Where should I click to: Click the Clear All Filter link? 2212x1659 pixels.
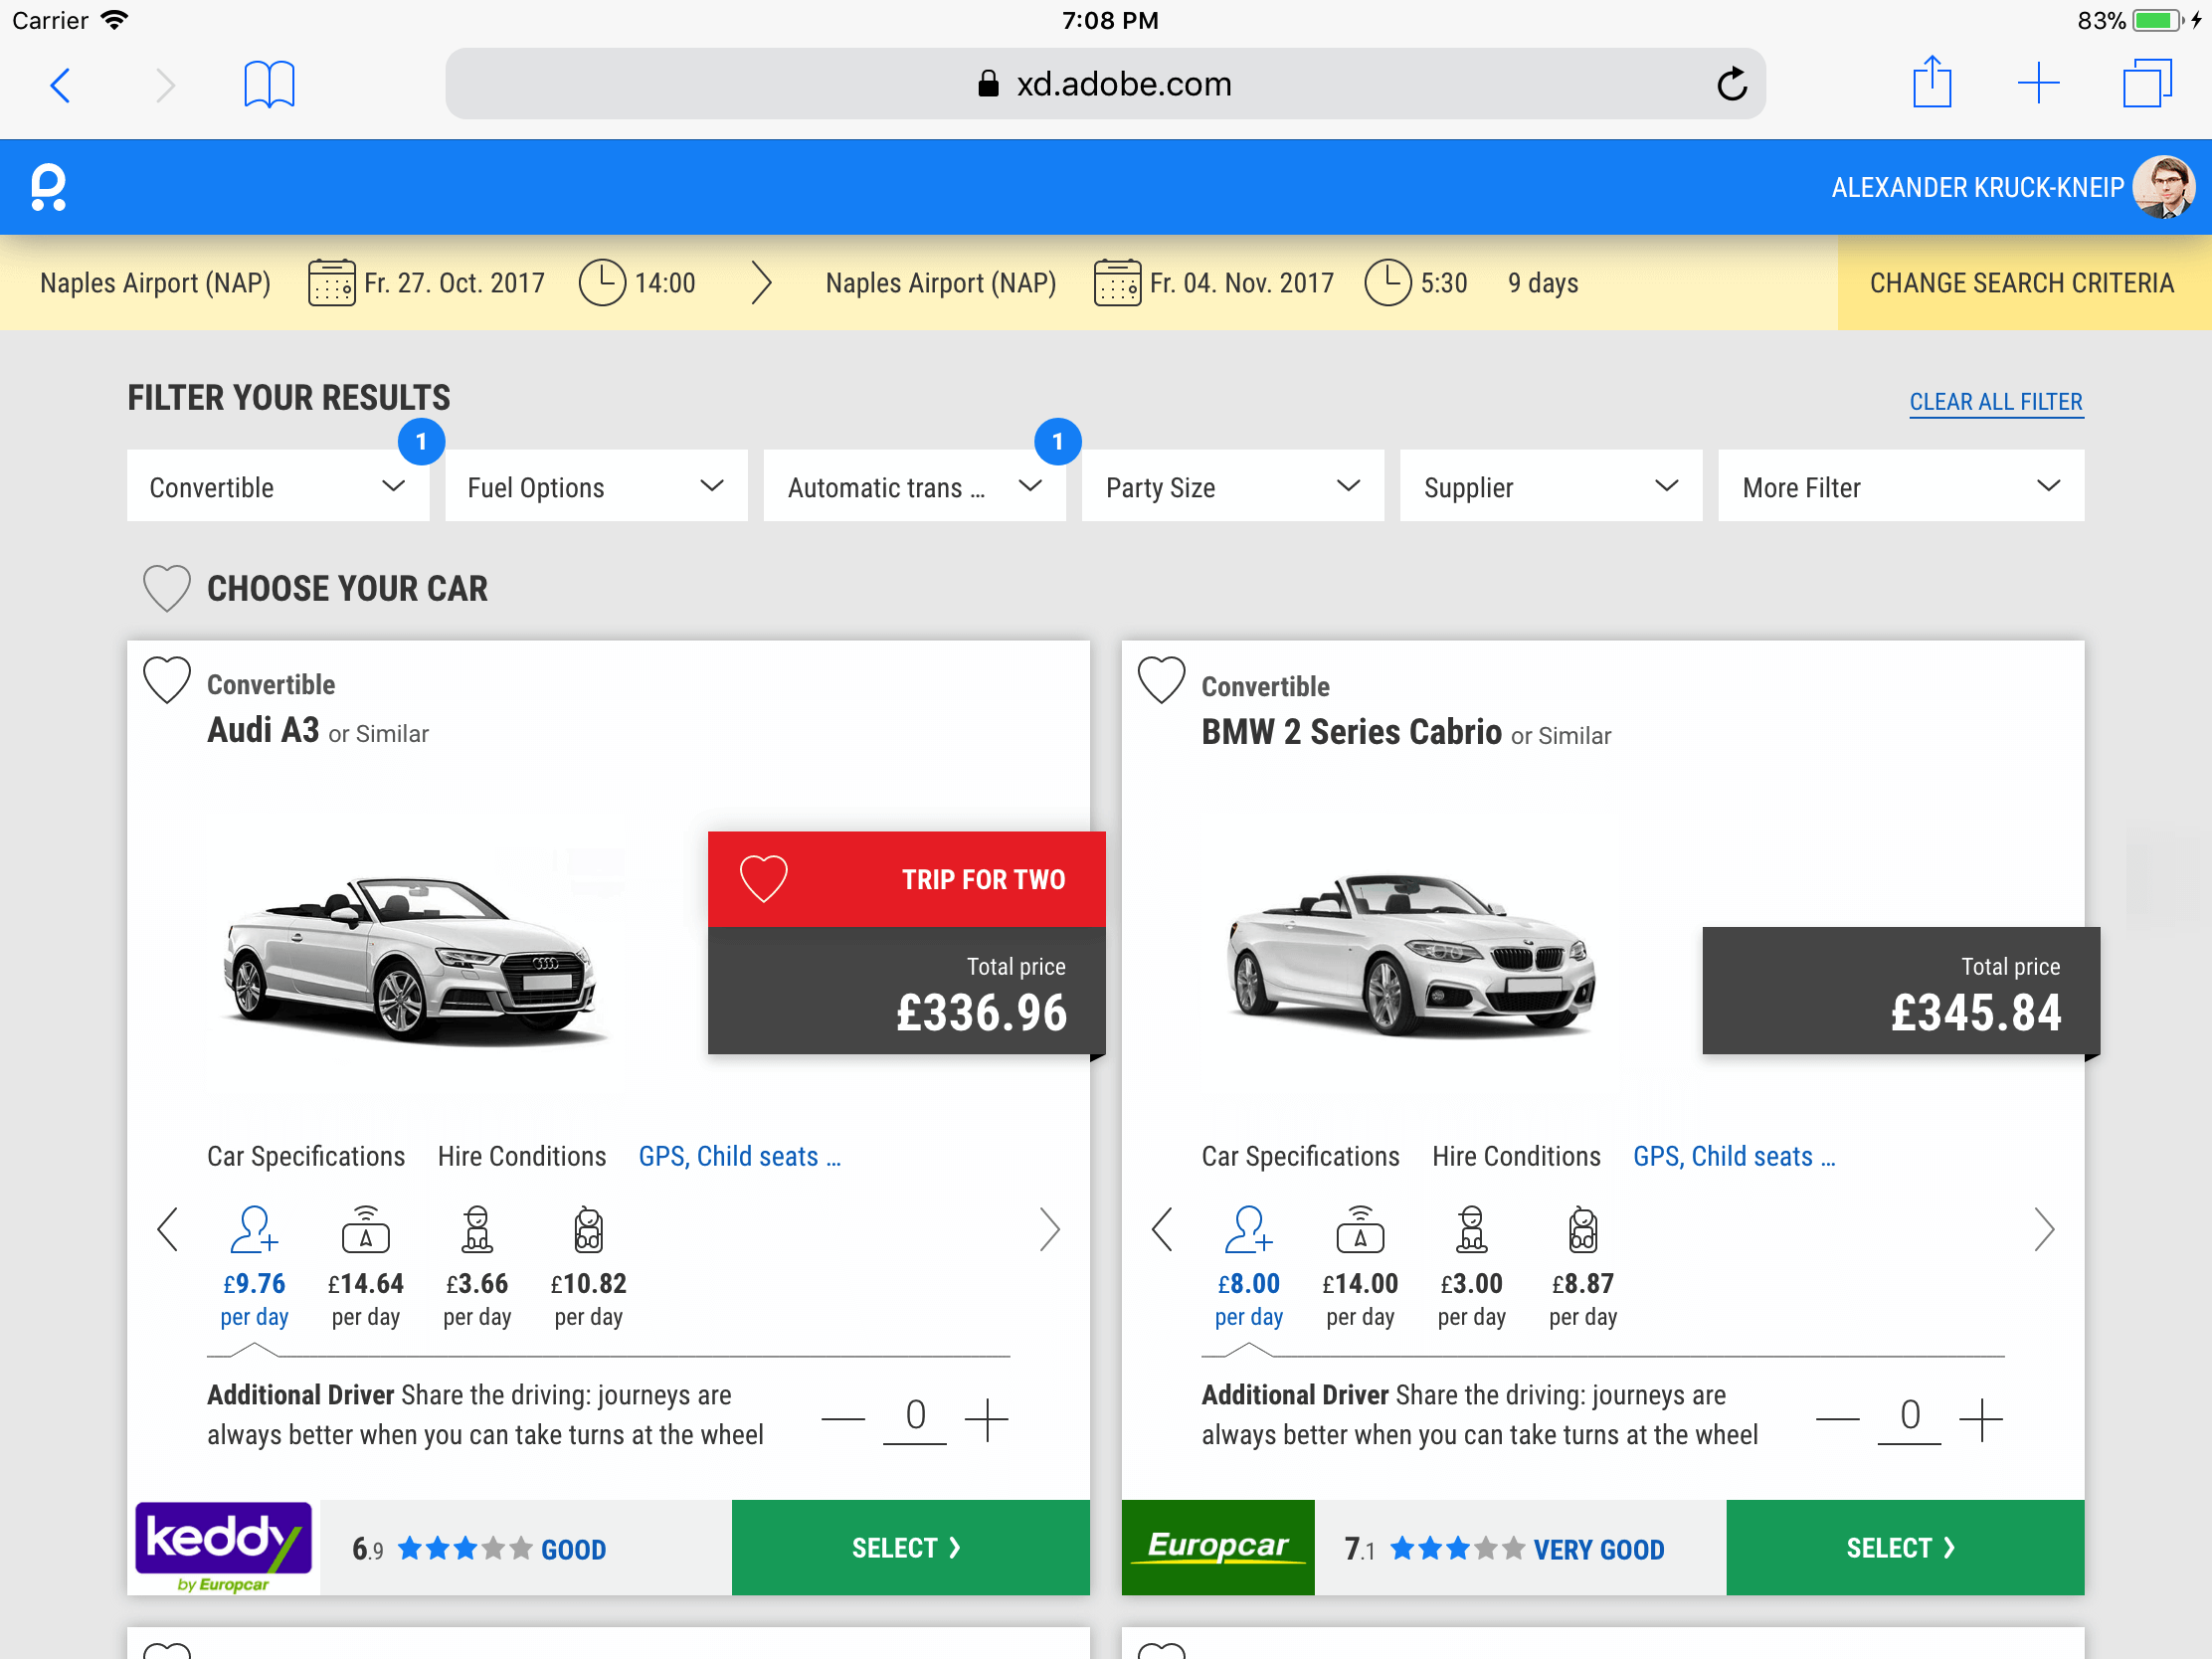(x=1996, y=402)
